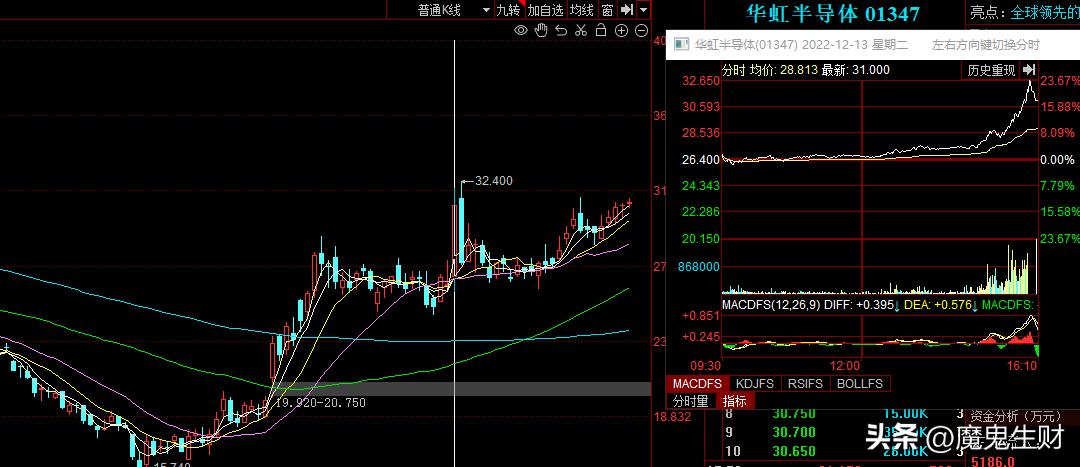
Task: Click the 左右方向键切换分时 hint text
Action: tap(986, 45)
